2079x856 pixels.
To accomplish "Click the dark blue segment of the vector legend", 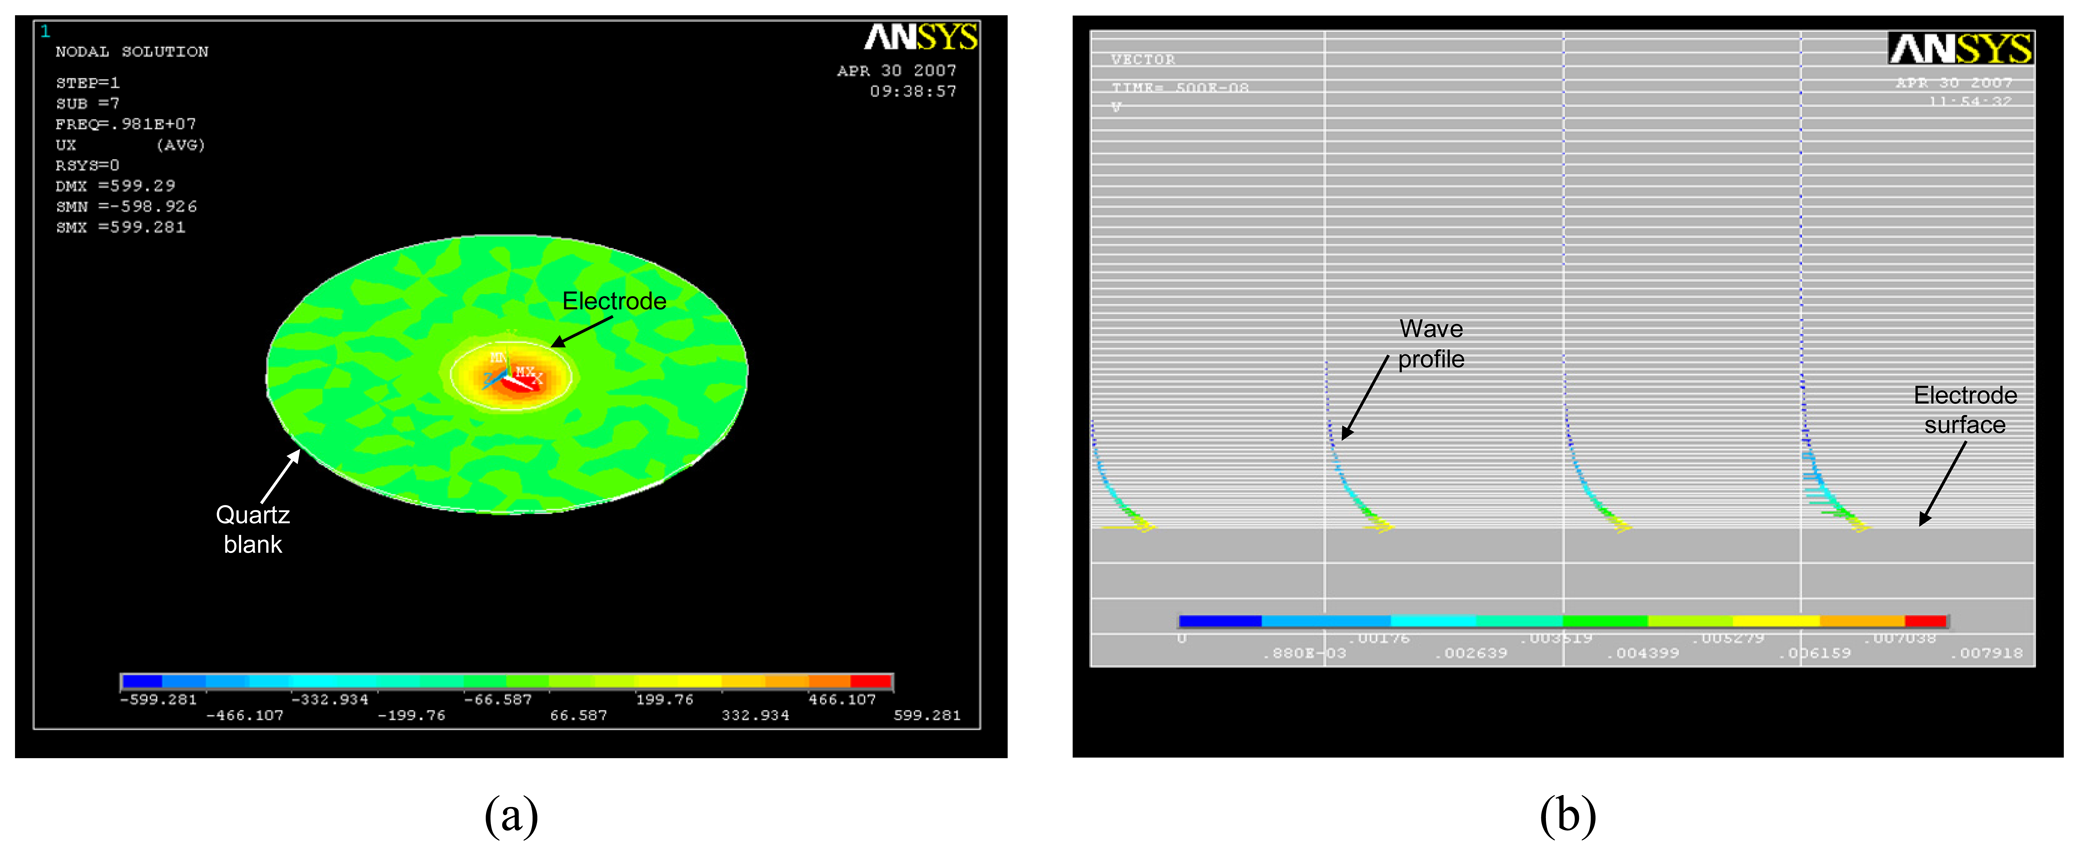I will click(x=1220, y=621).
